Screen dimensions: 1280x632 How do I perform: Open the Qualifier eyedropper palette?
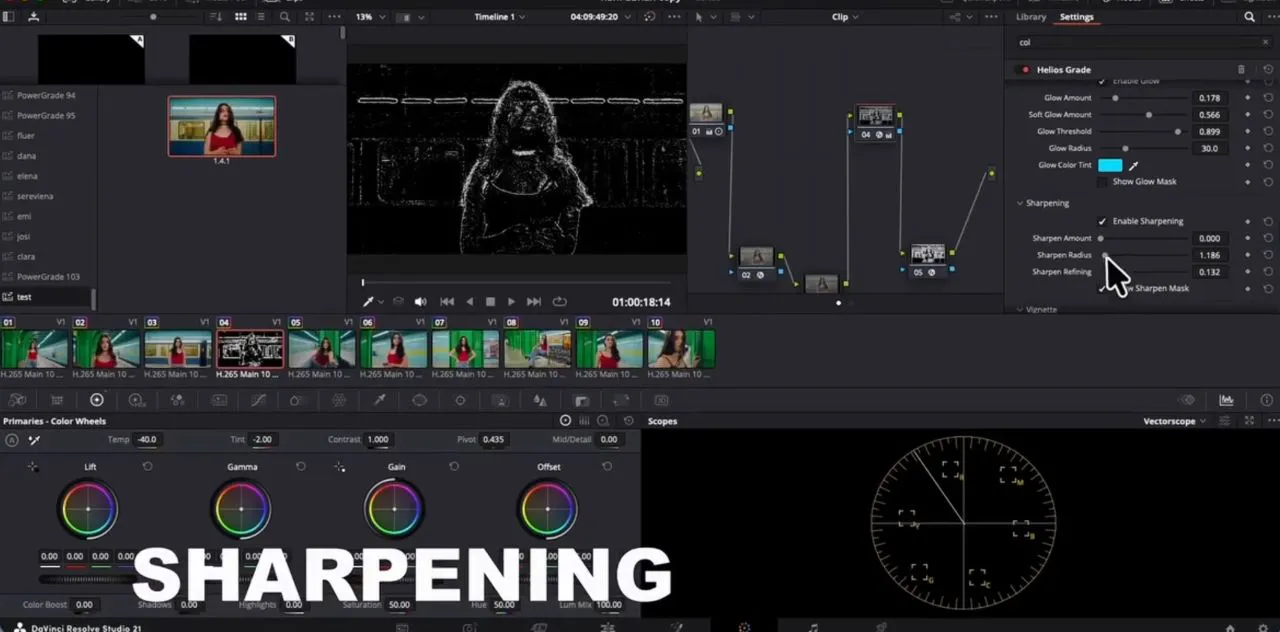(380, 400)
